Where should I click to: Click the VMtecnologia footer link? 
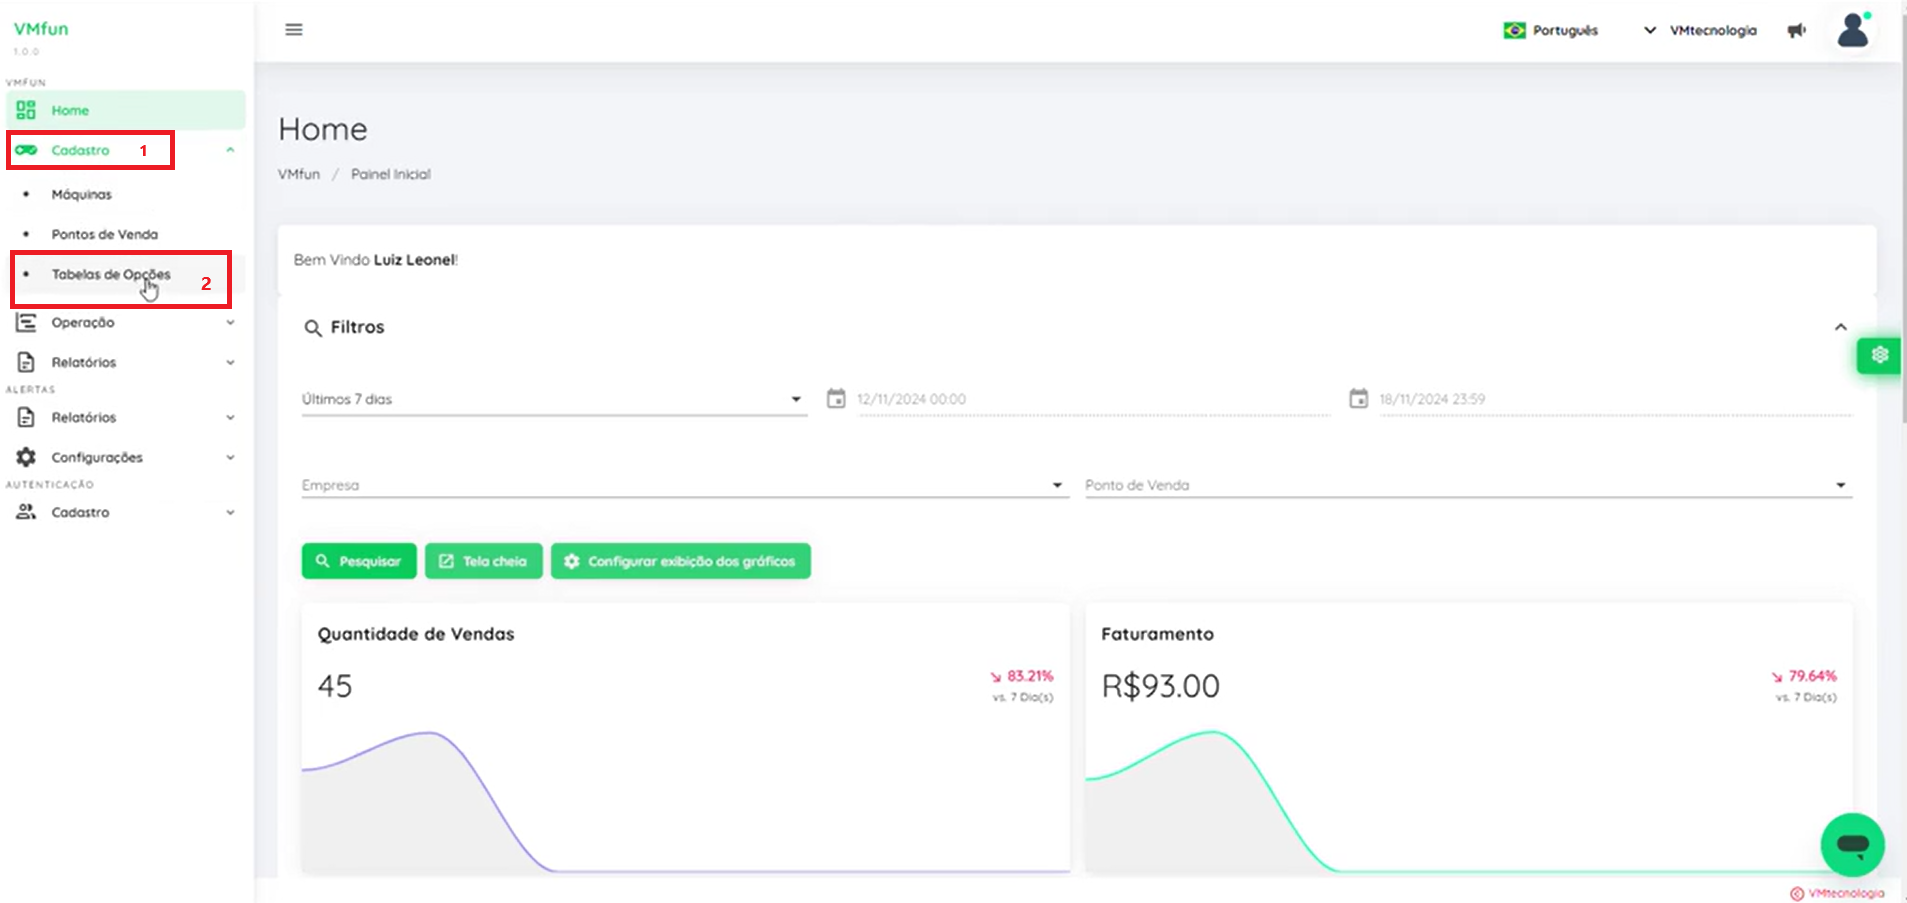[1837, 893]
